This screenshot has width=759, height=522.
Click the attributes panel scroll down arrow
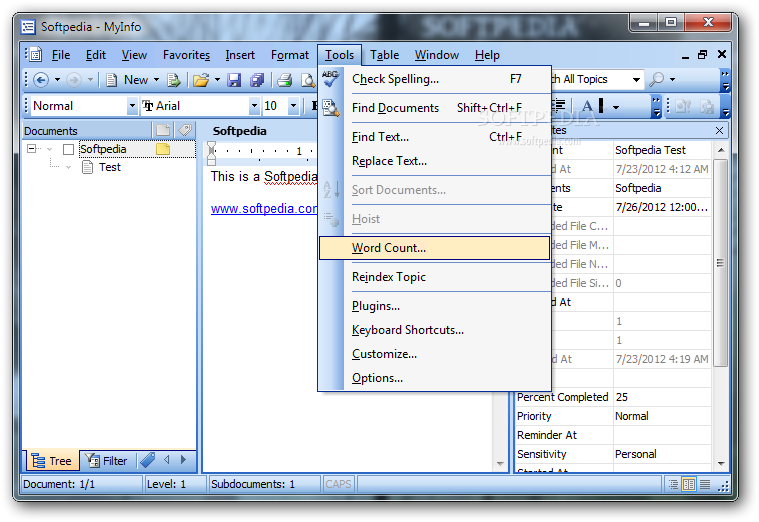click(721, 463)
